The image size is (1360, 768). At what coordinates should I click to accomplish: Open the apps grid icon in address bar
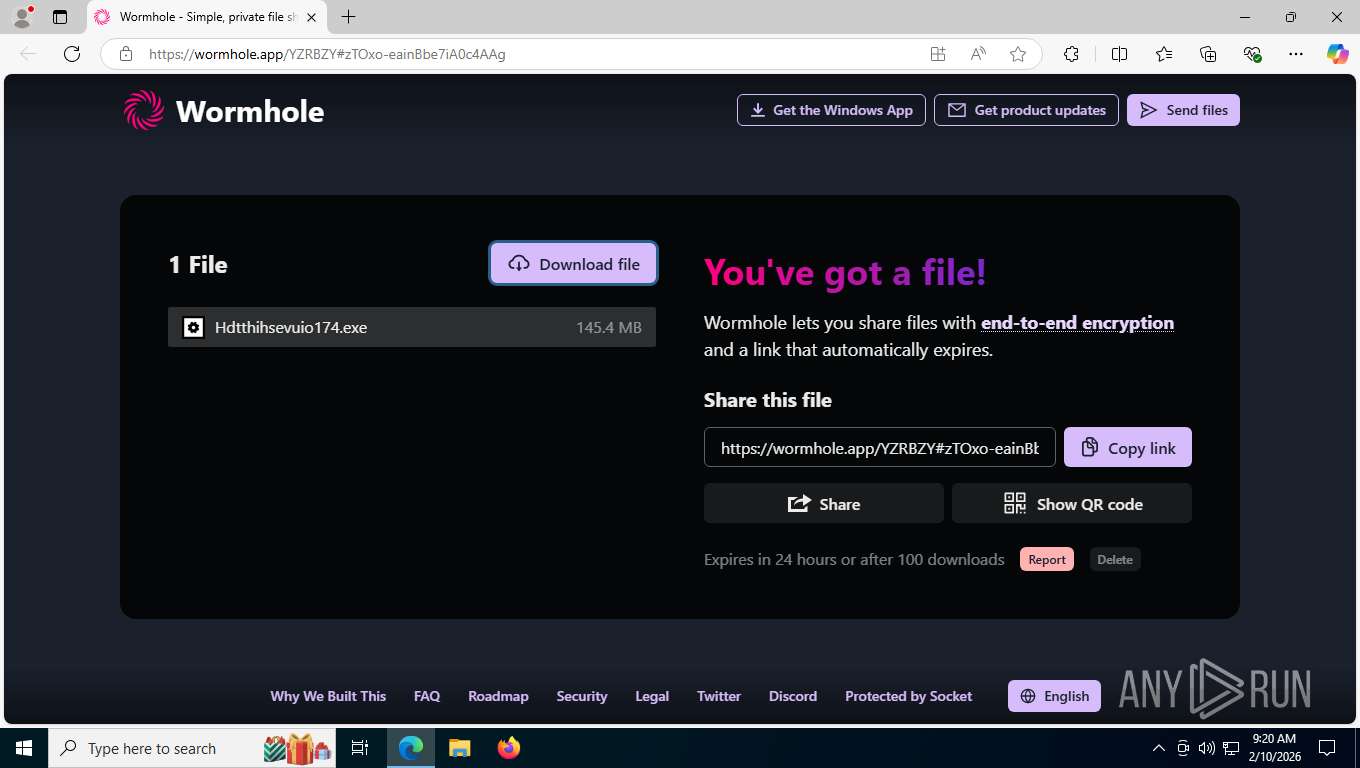pos(938,54)
